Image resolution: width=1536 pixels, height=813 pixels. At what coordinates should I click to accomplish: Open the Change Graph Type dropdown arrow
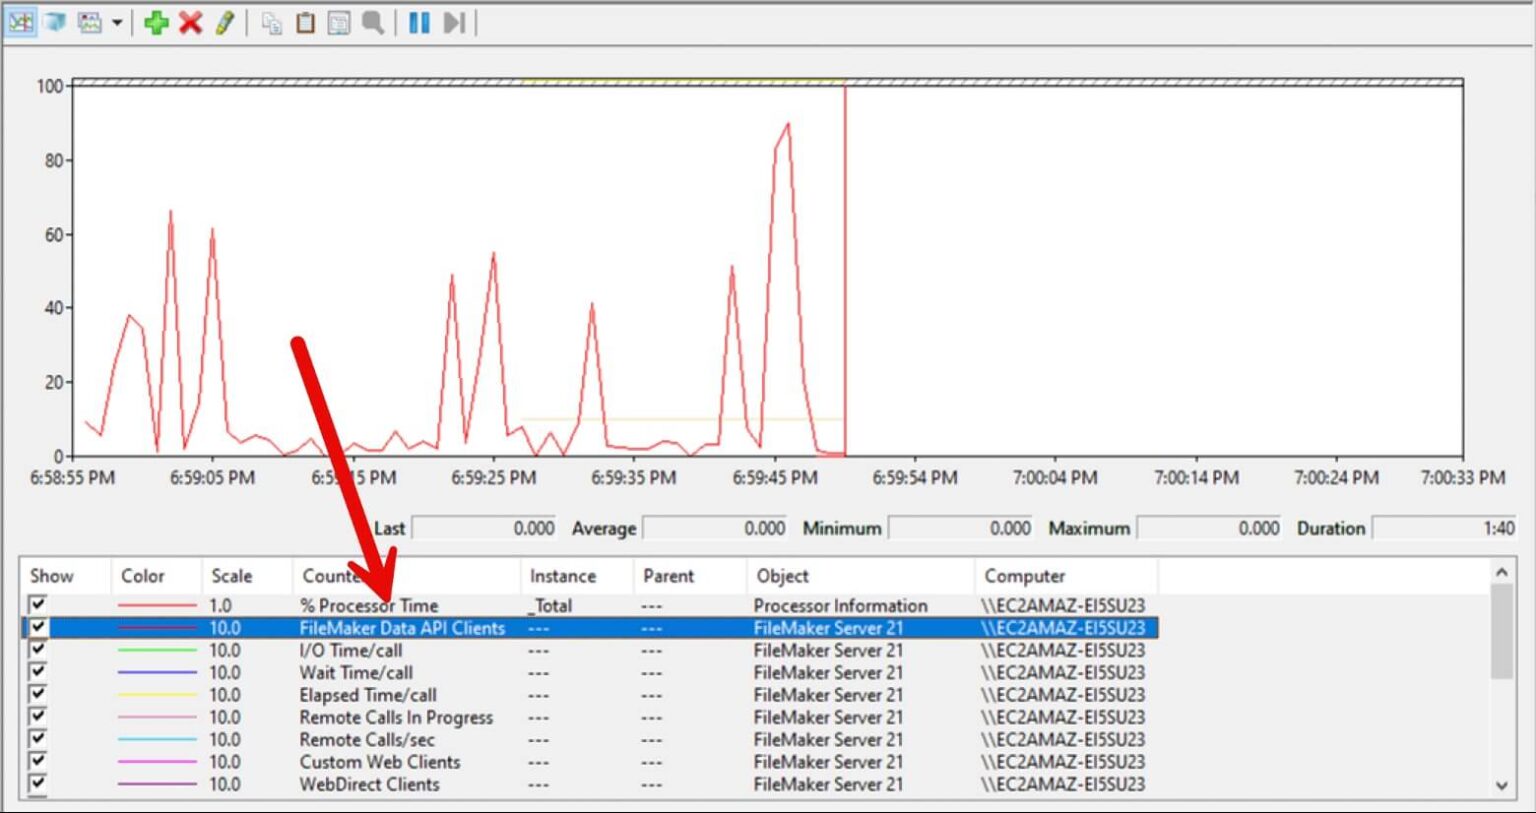click(x=117, y=22)
